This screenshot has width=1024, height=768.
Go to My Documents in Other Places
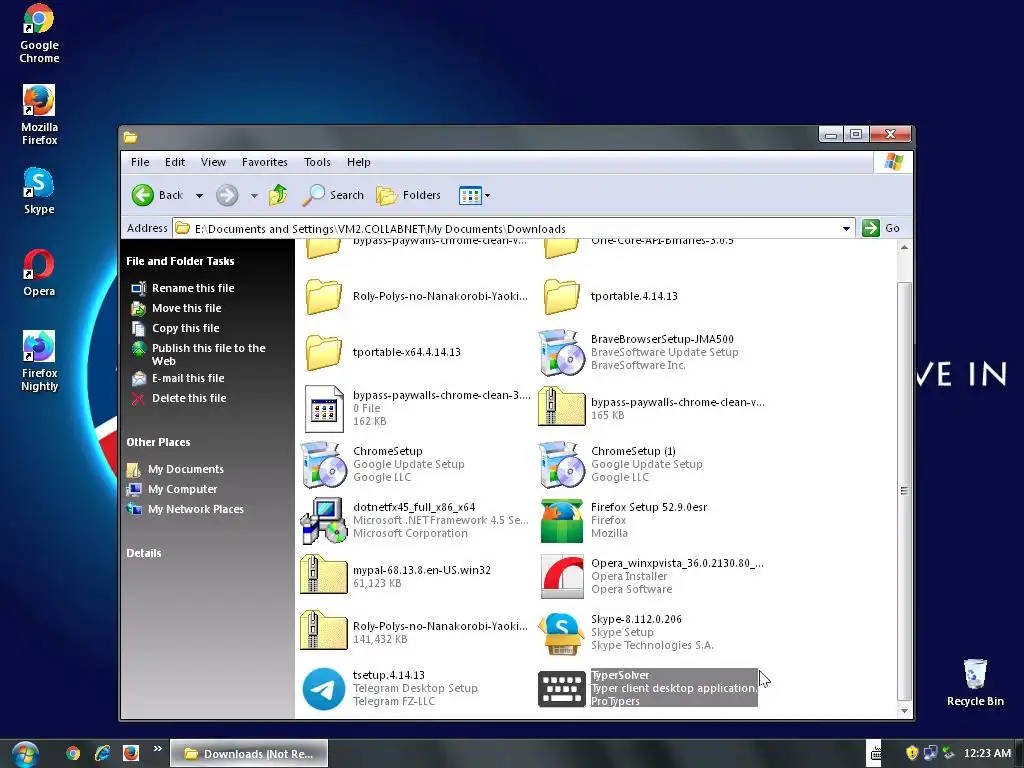(185, 469)
